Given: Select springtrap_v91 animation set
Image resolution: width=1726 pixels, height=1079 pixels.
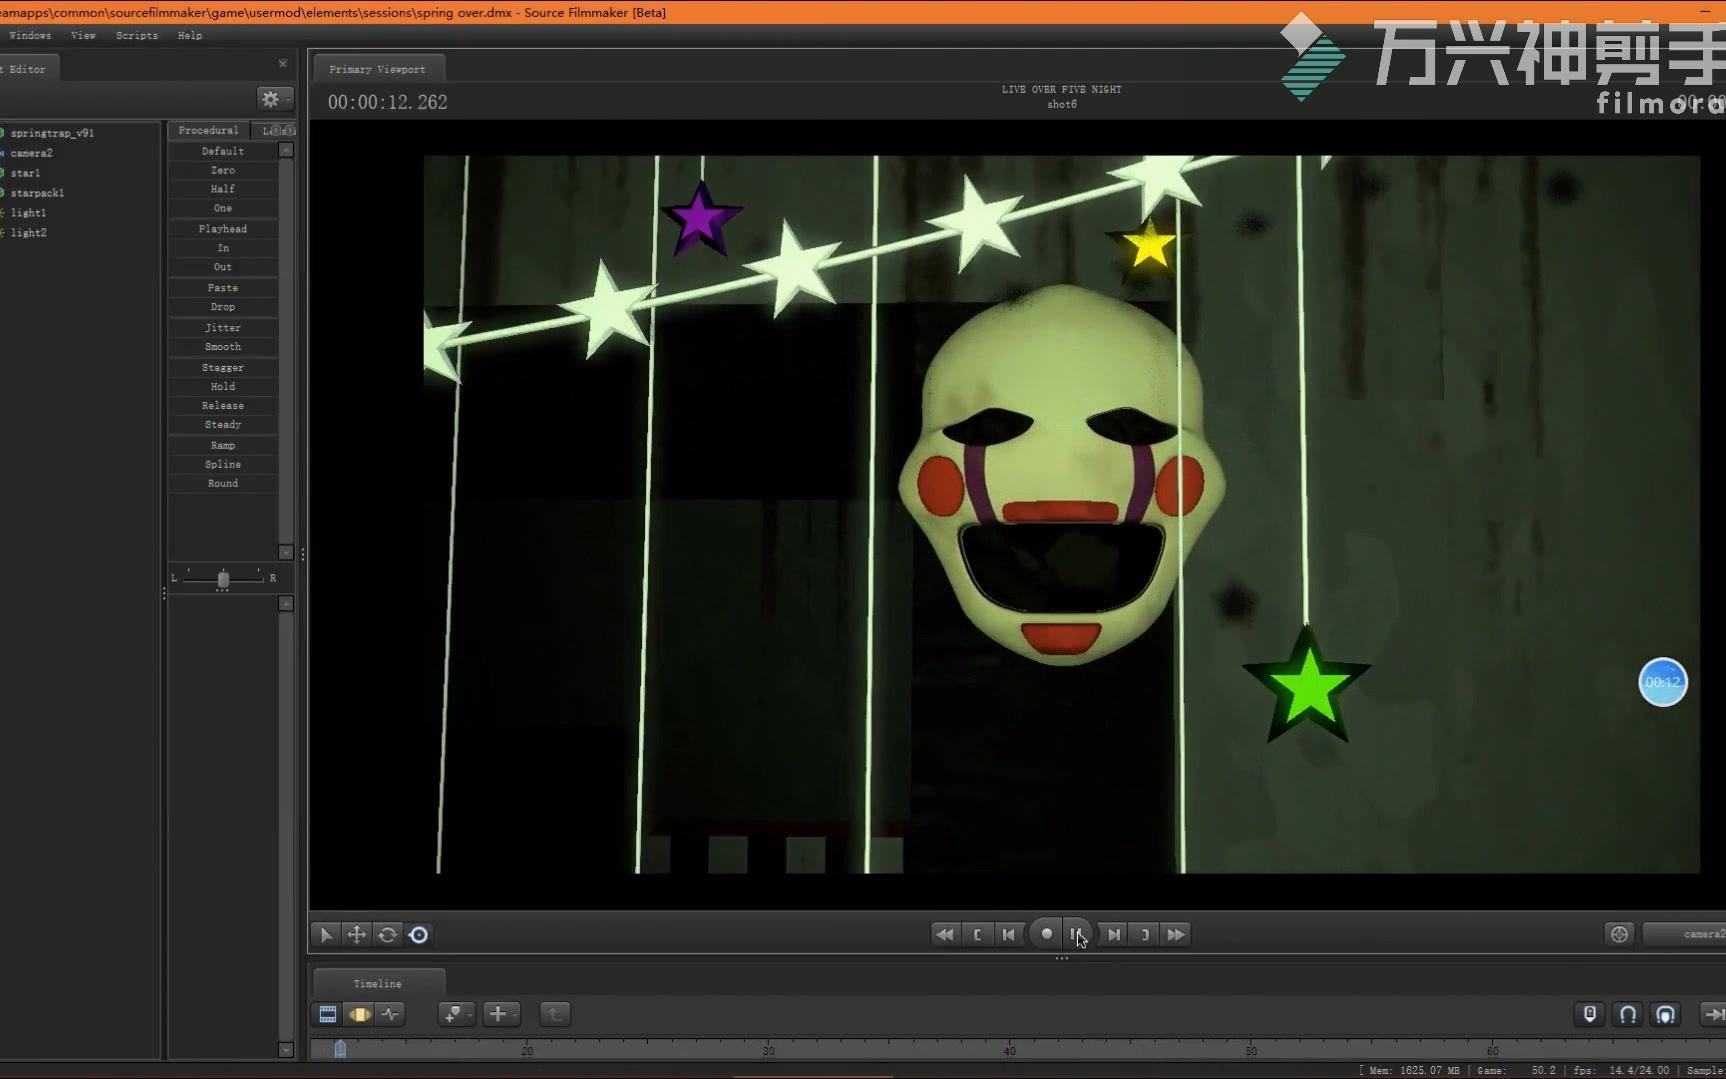Looking at the screenshot, I should coord(52,133).
